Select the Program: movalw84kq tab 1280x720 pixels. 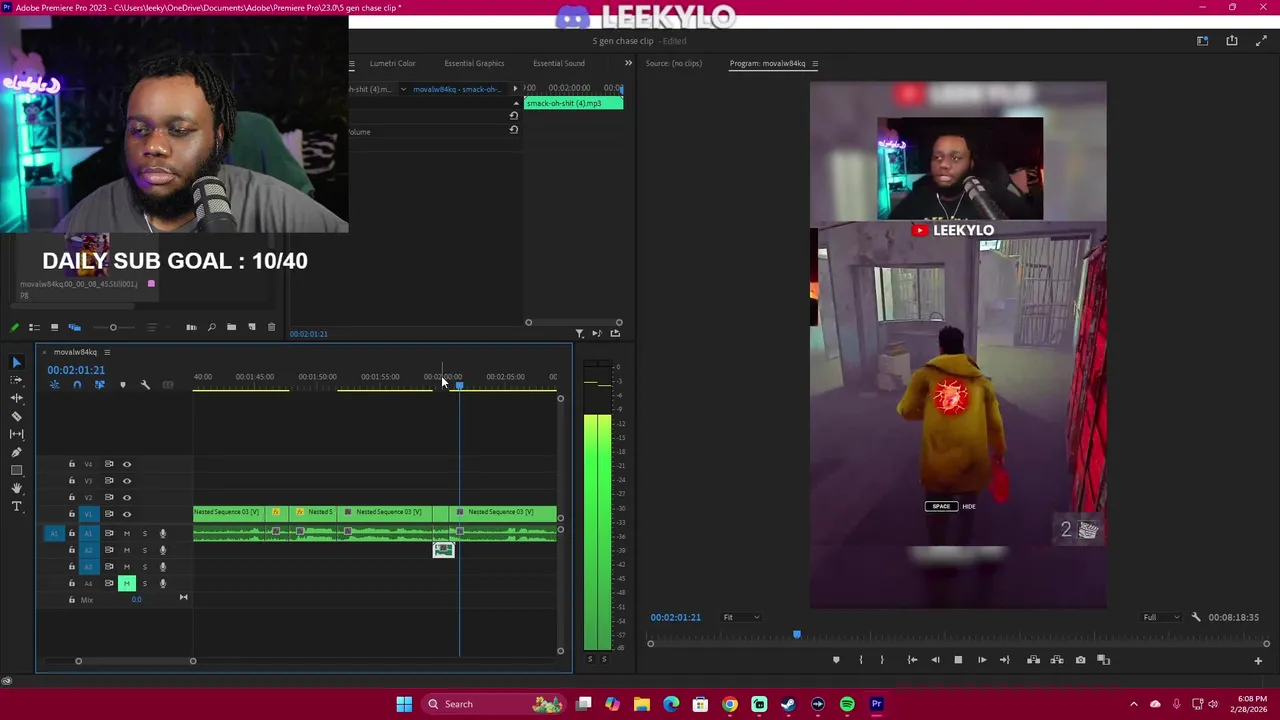(767, 63)
